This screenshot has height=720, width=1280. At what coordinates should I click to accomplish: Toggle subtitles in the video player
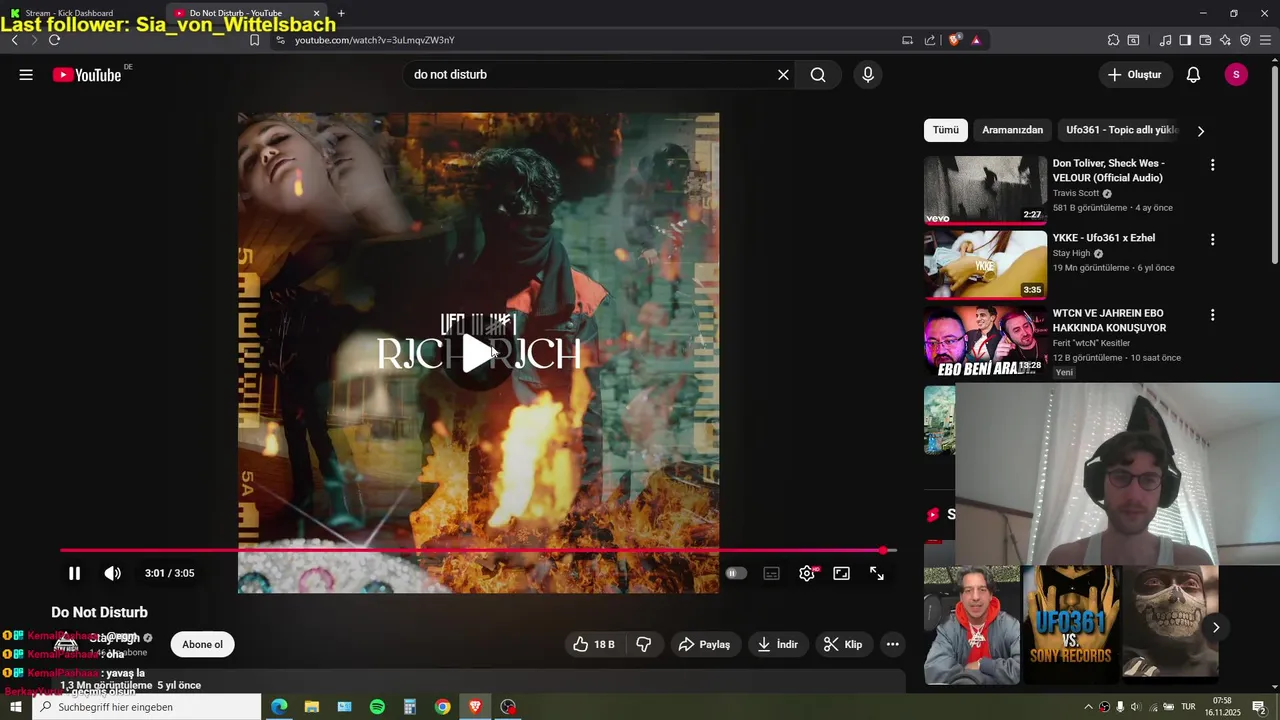pyautogui.click(x=772, y=573)
